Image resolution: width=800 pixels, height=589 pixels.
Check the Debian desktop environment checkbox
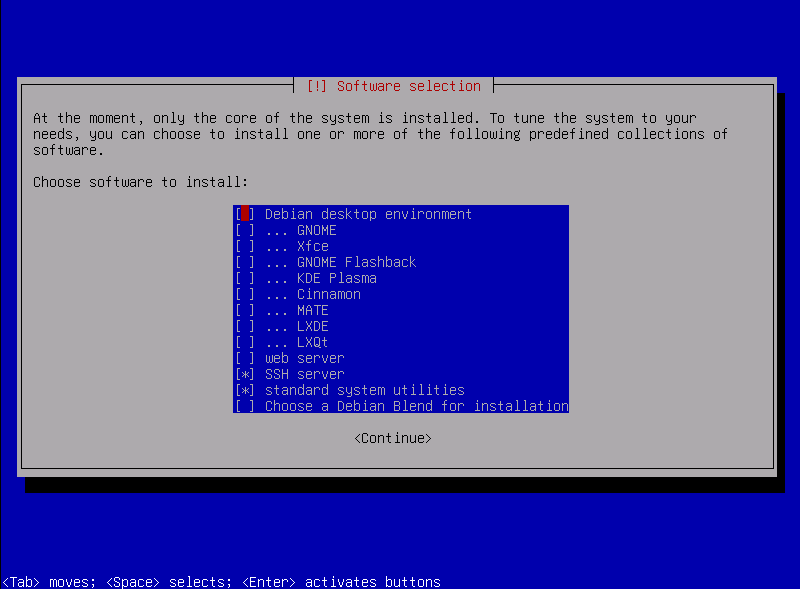[x=245, y=214]
